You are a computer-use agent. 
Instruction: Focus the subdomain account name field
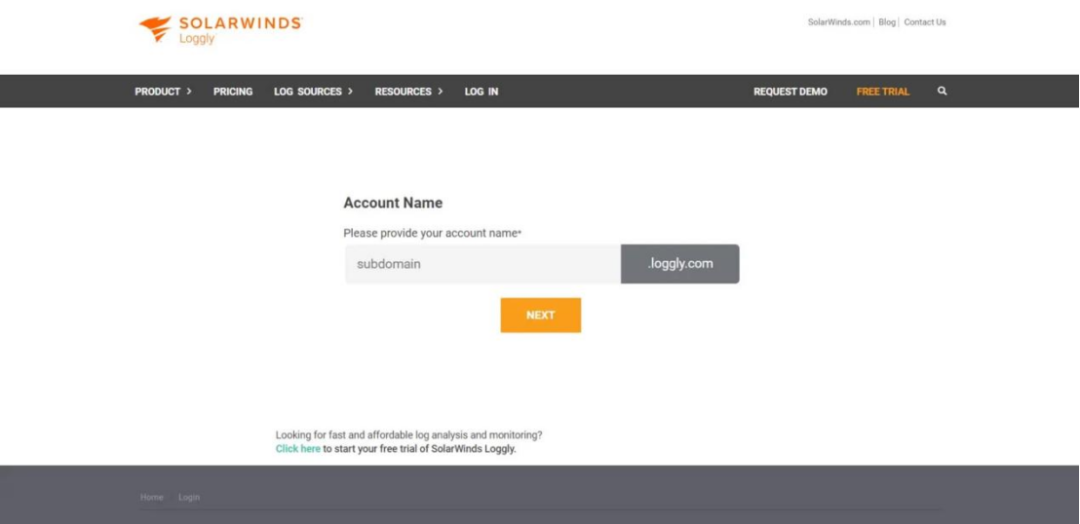(x=483, y=264)
